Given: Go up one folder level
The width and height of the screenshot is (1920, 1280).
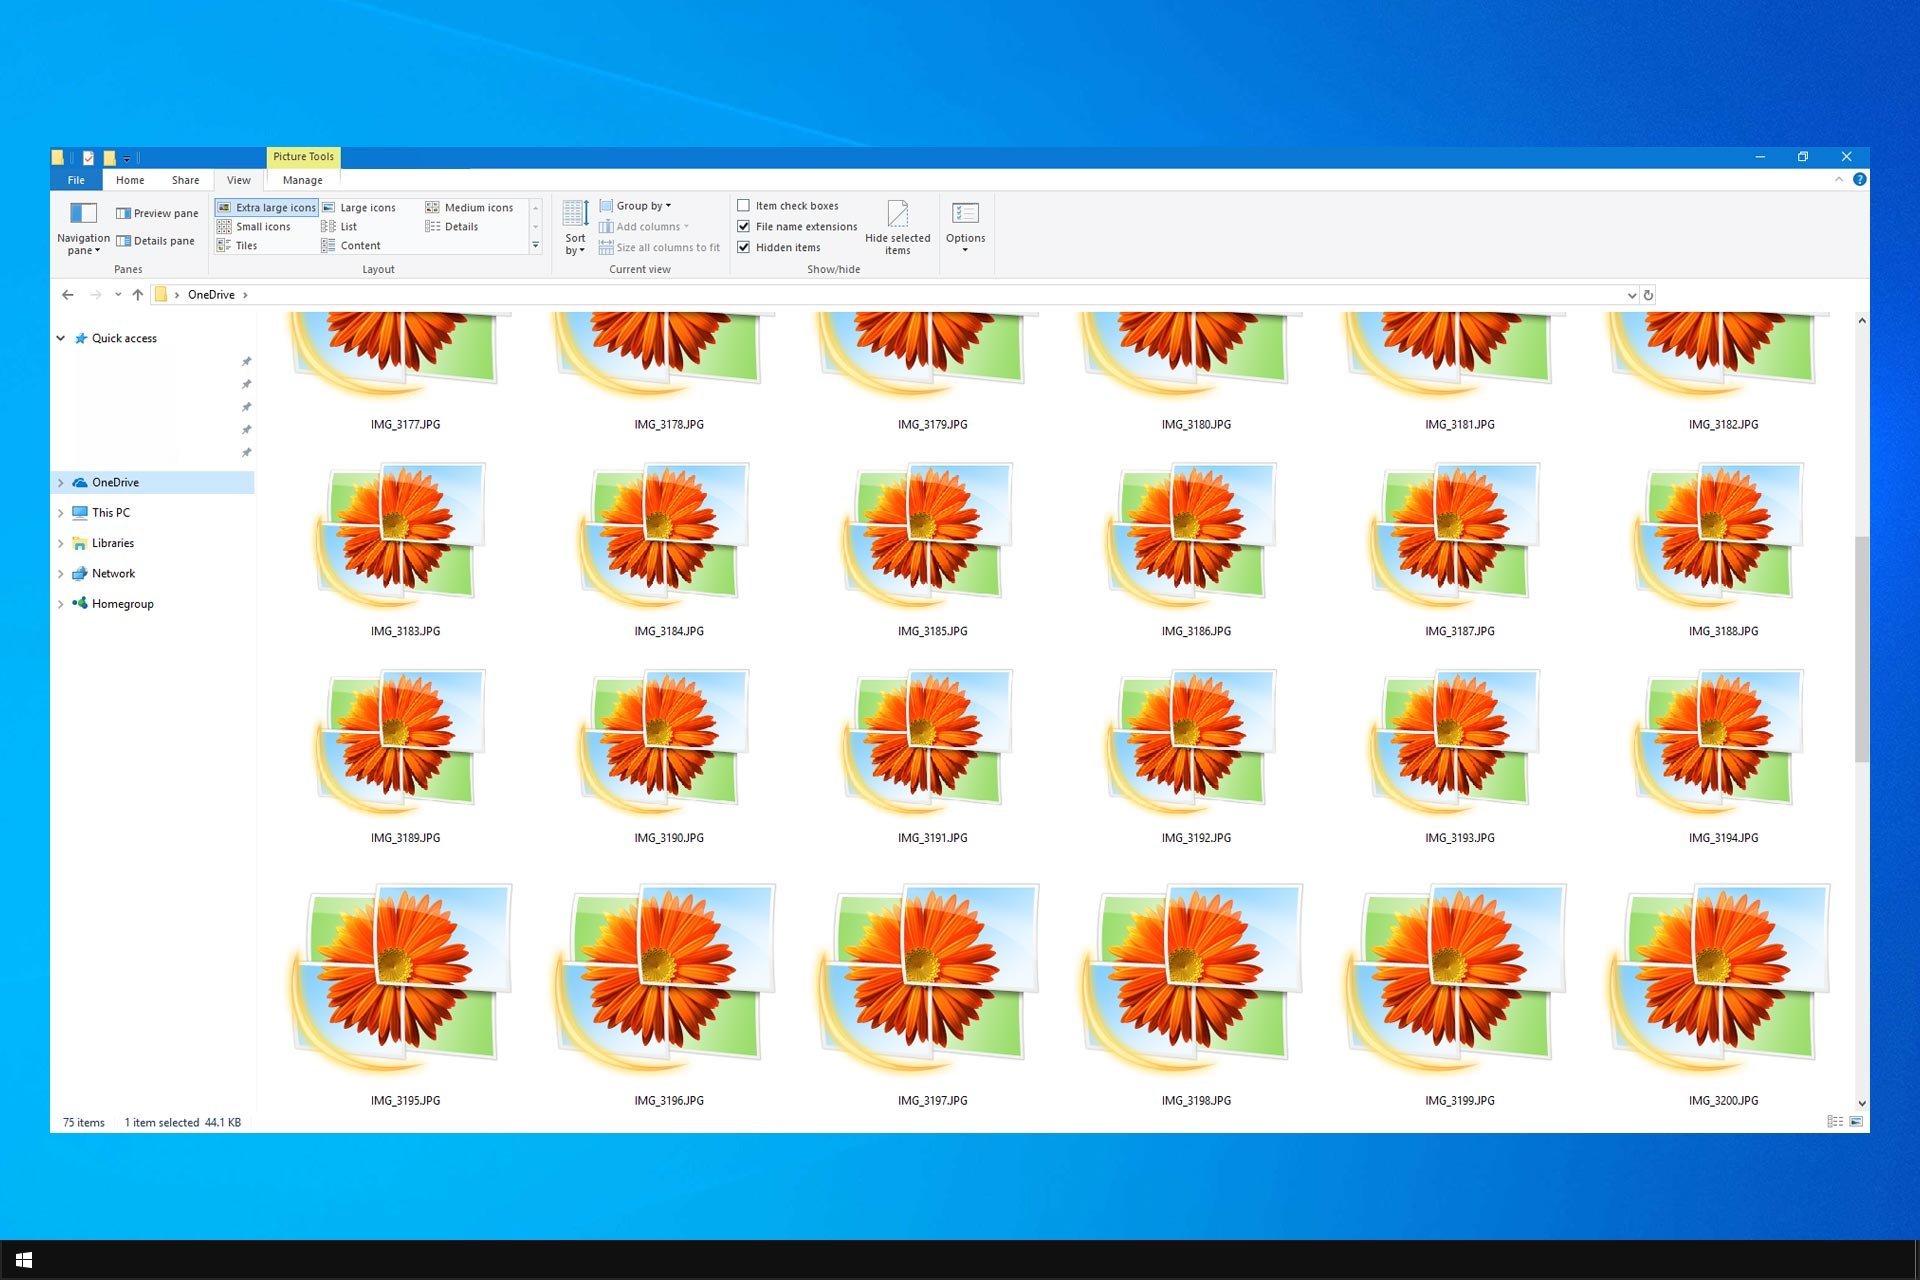Looking at the screenshot, I should pos(138,295).
